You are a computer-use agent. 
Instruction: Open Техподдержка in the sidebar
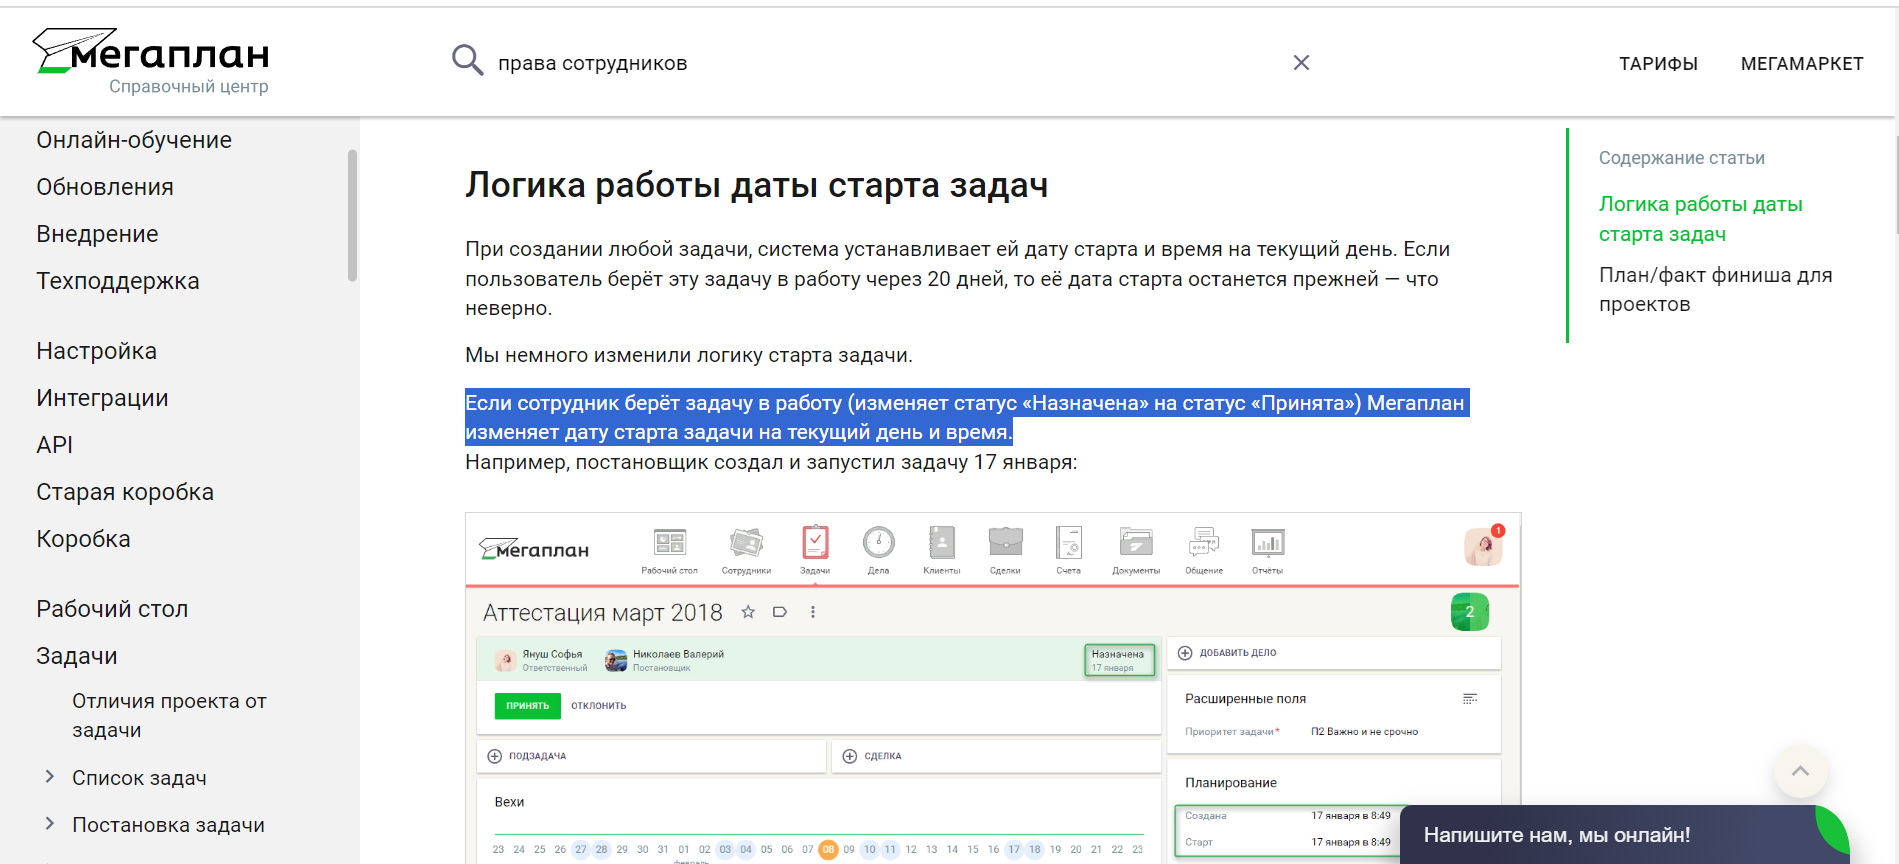click(x=118, y=281)
